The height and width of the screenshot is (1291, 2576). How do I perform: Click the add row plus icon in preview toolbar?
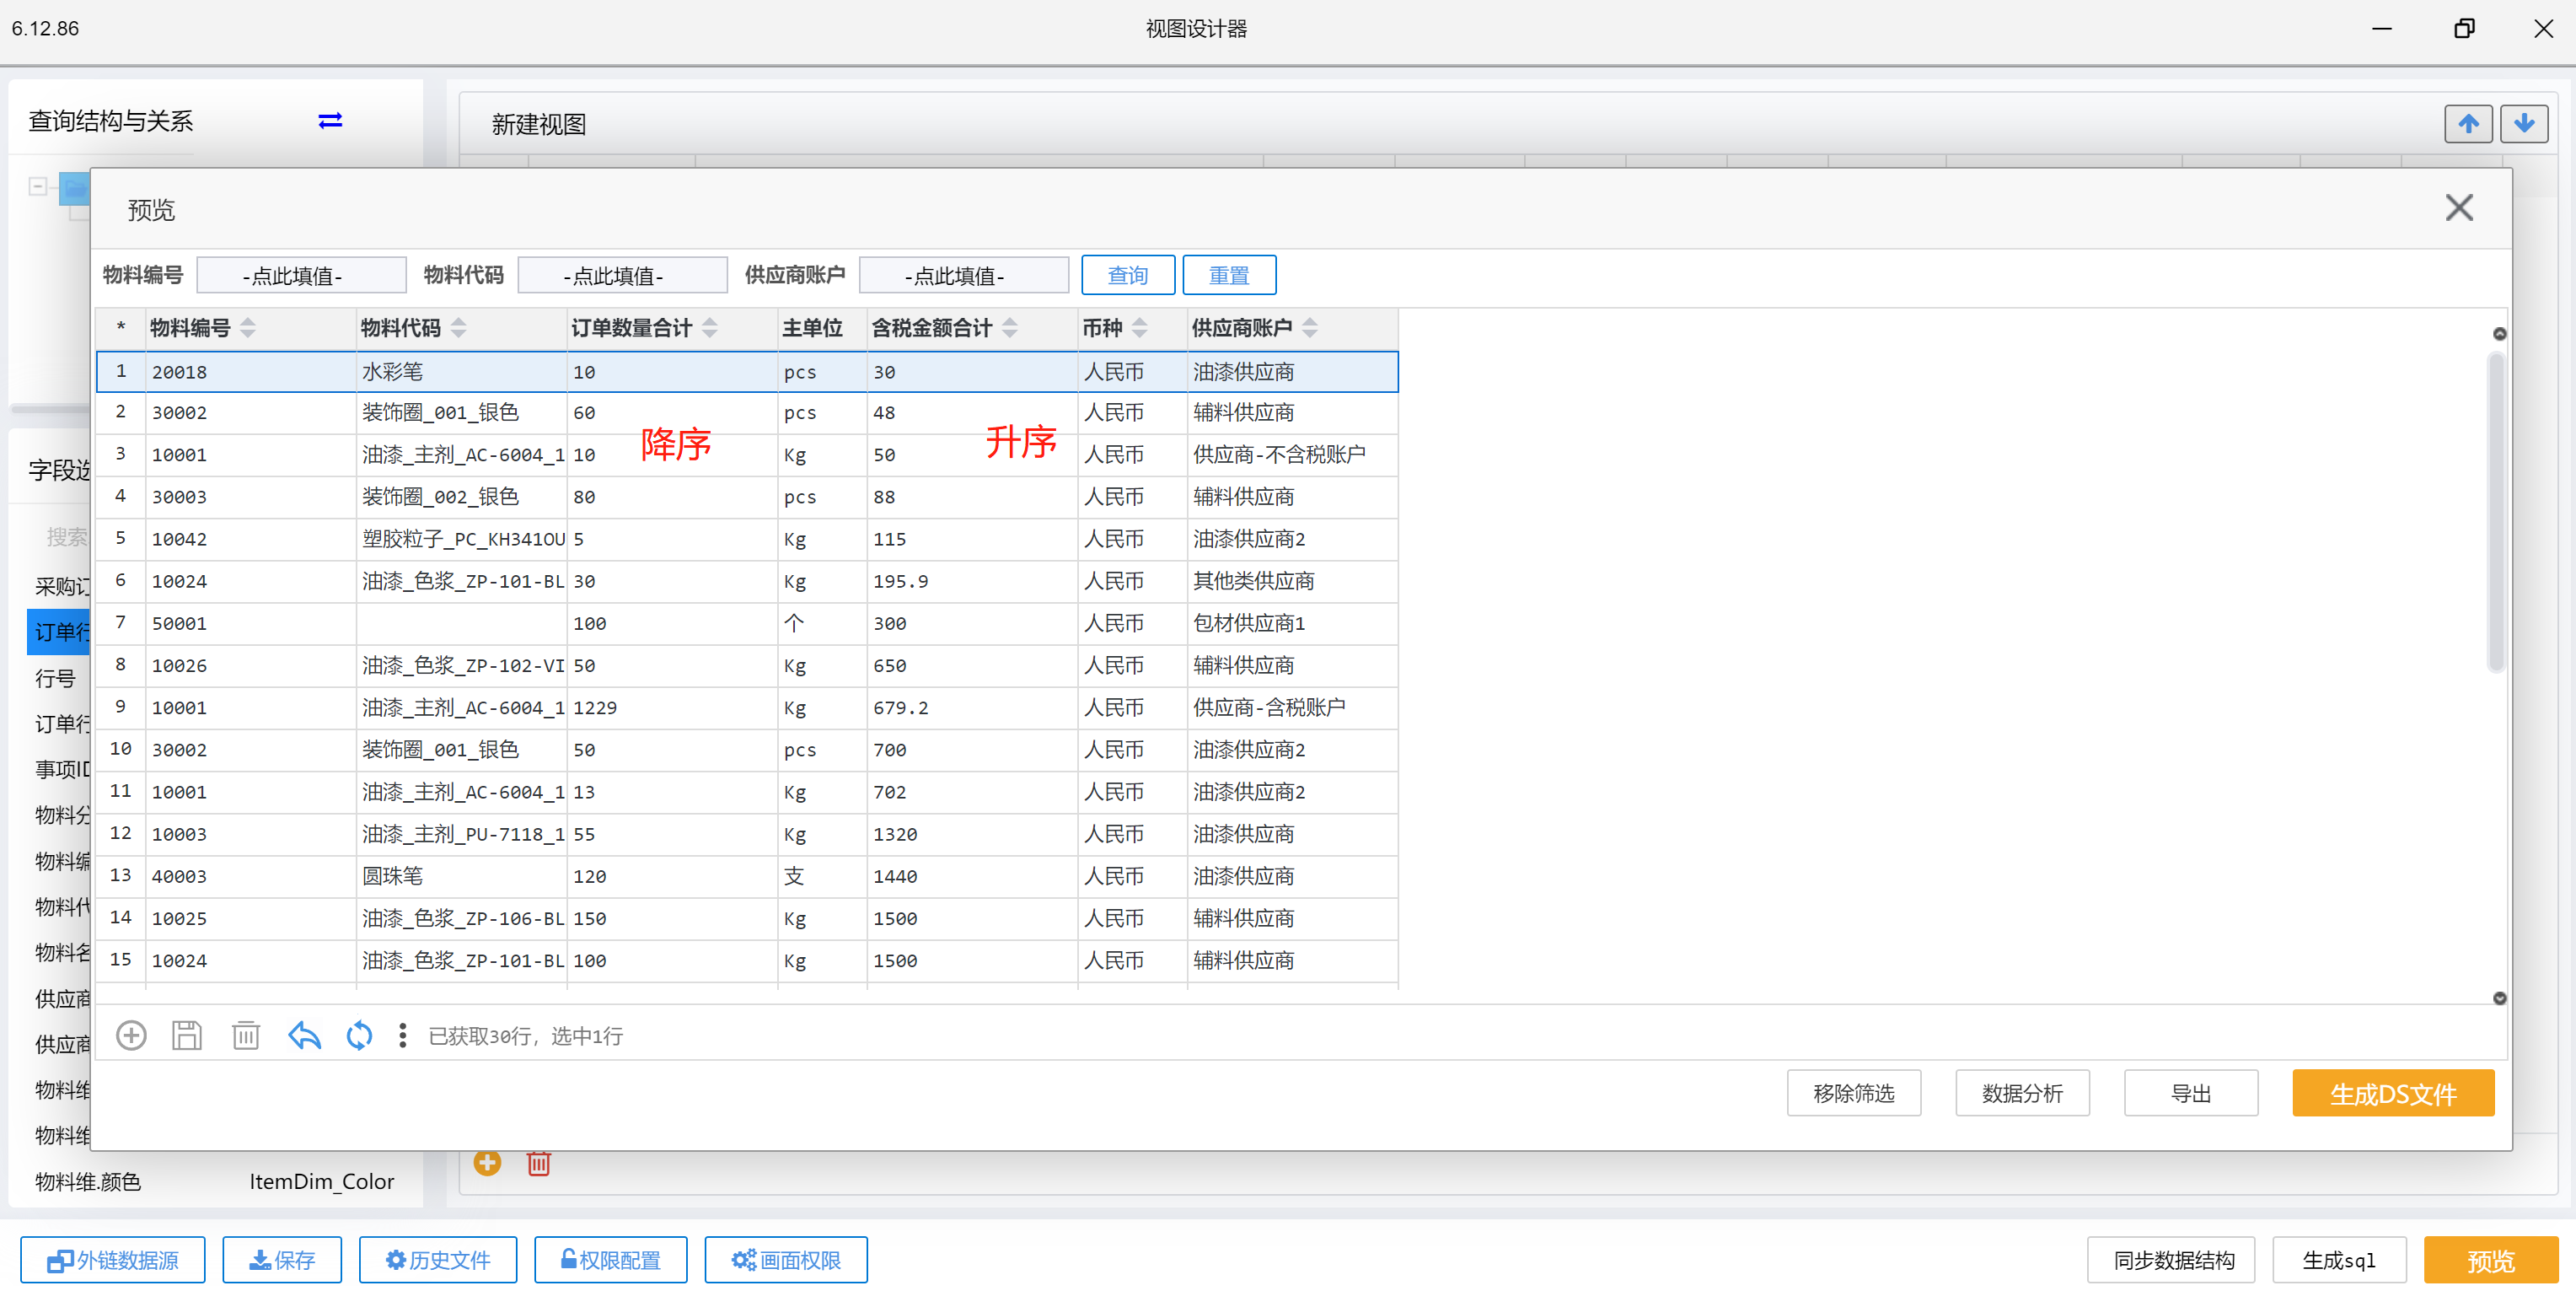(131, 1035)
